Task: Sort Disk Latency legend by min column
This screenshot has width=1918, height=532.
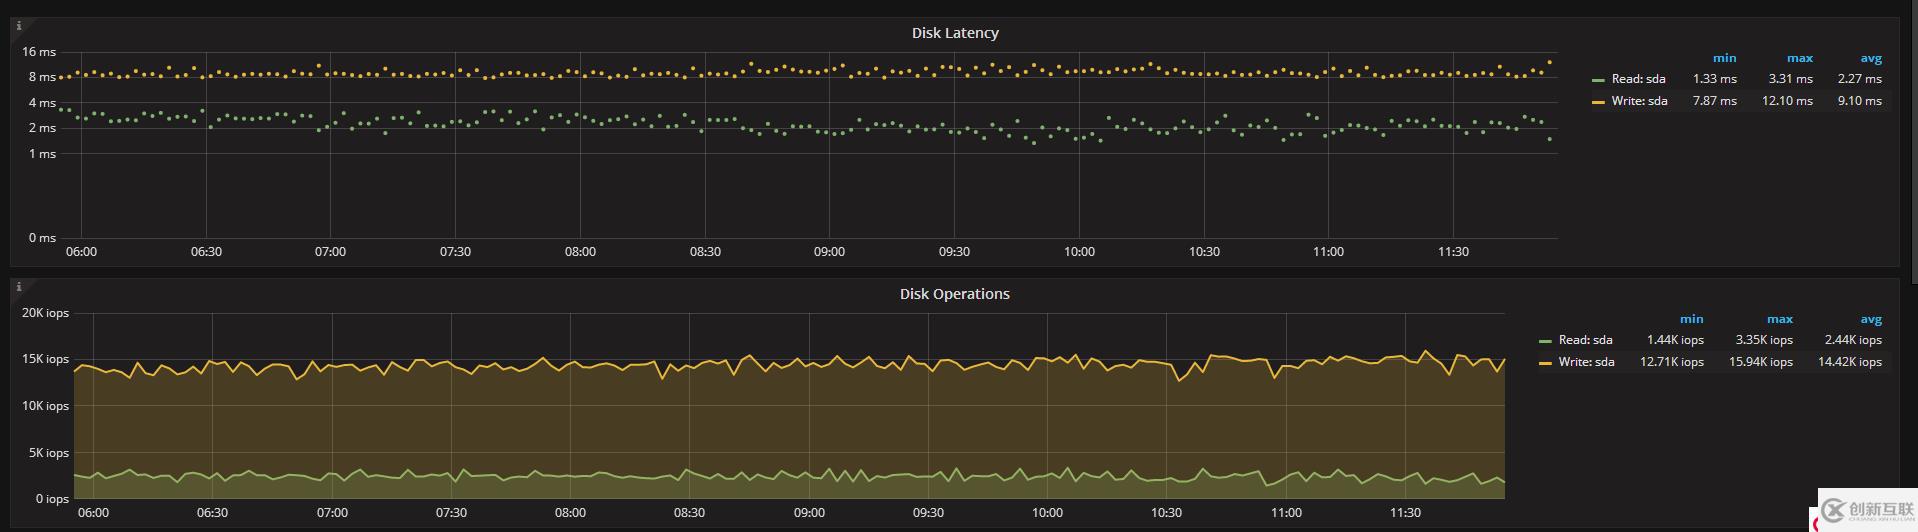Action: pos(1724,58)
